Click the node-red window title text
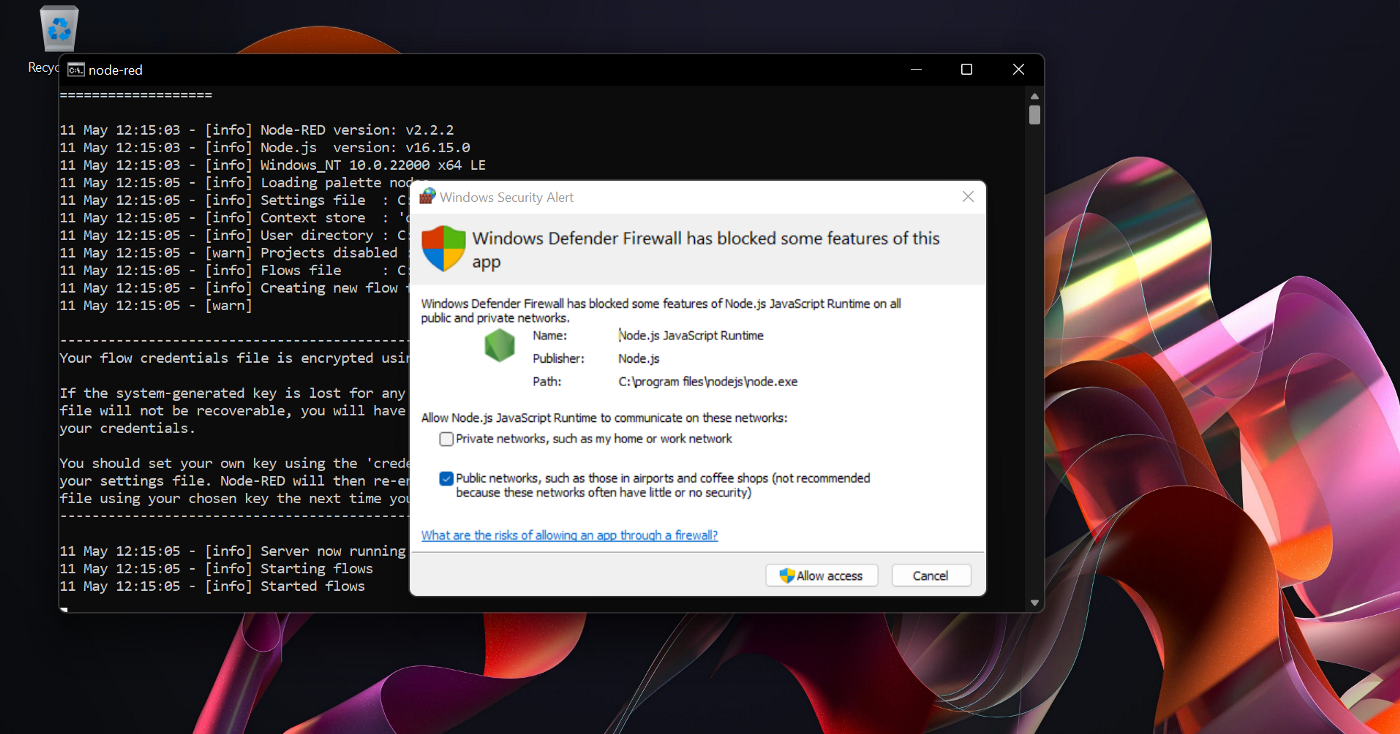 116,70
